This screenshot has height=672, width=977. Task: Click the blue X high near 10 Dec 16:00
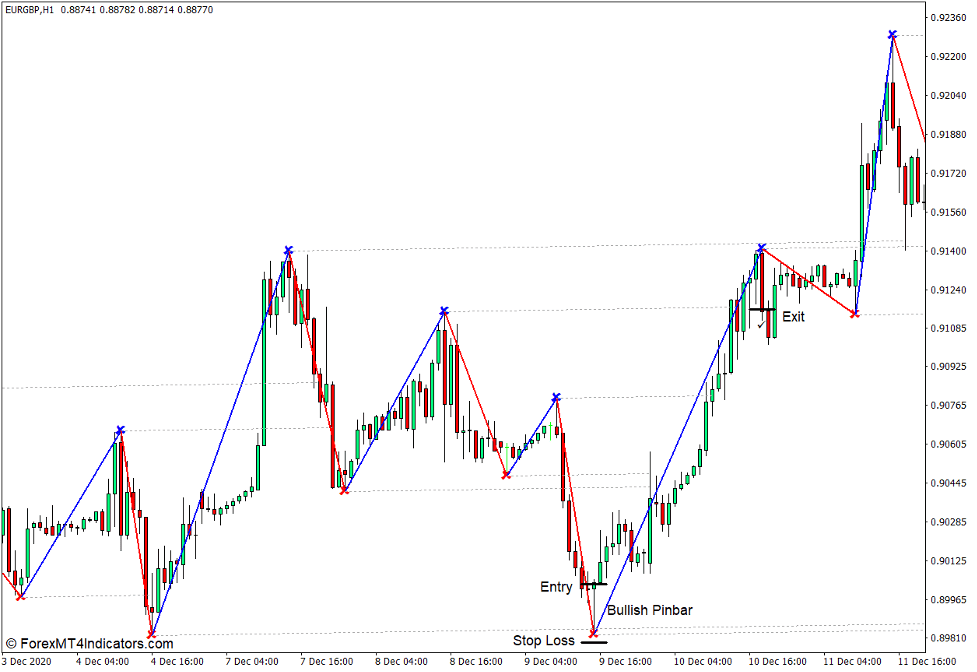click(x=762, y=246)
